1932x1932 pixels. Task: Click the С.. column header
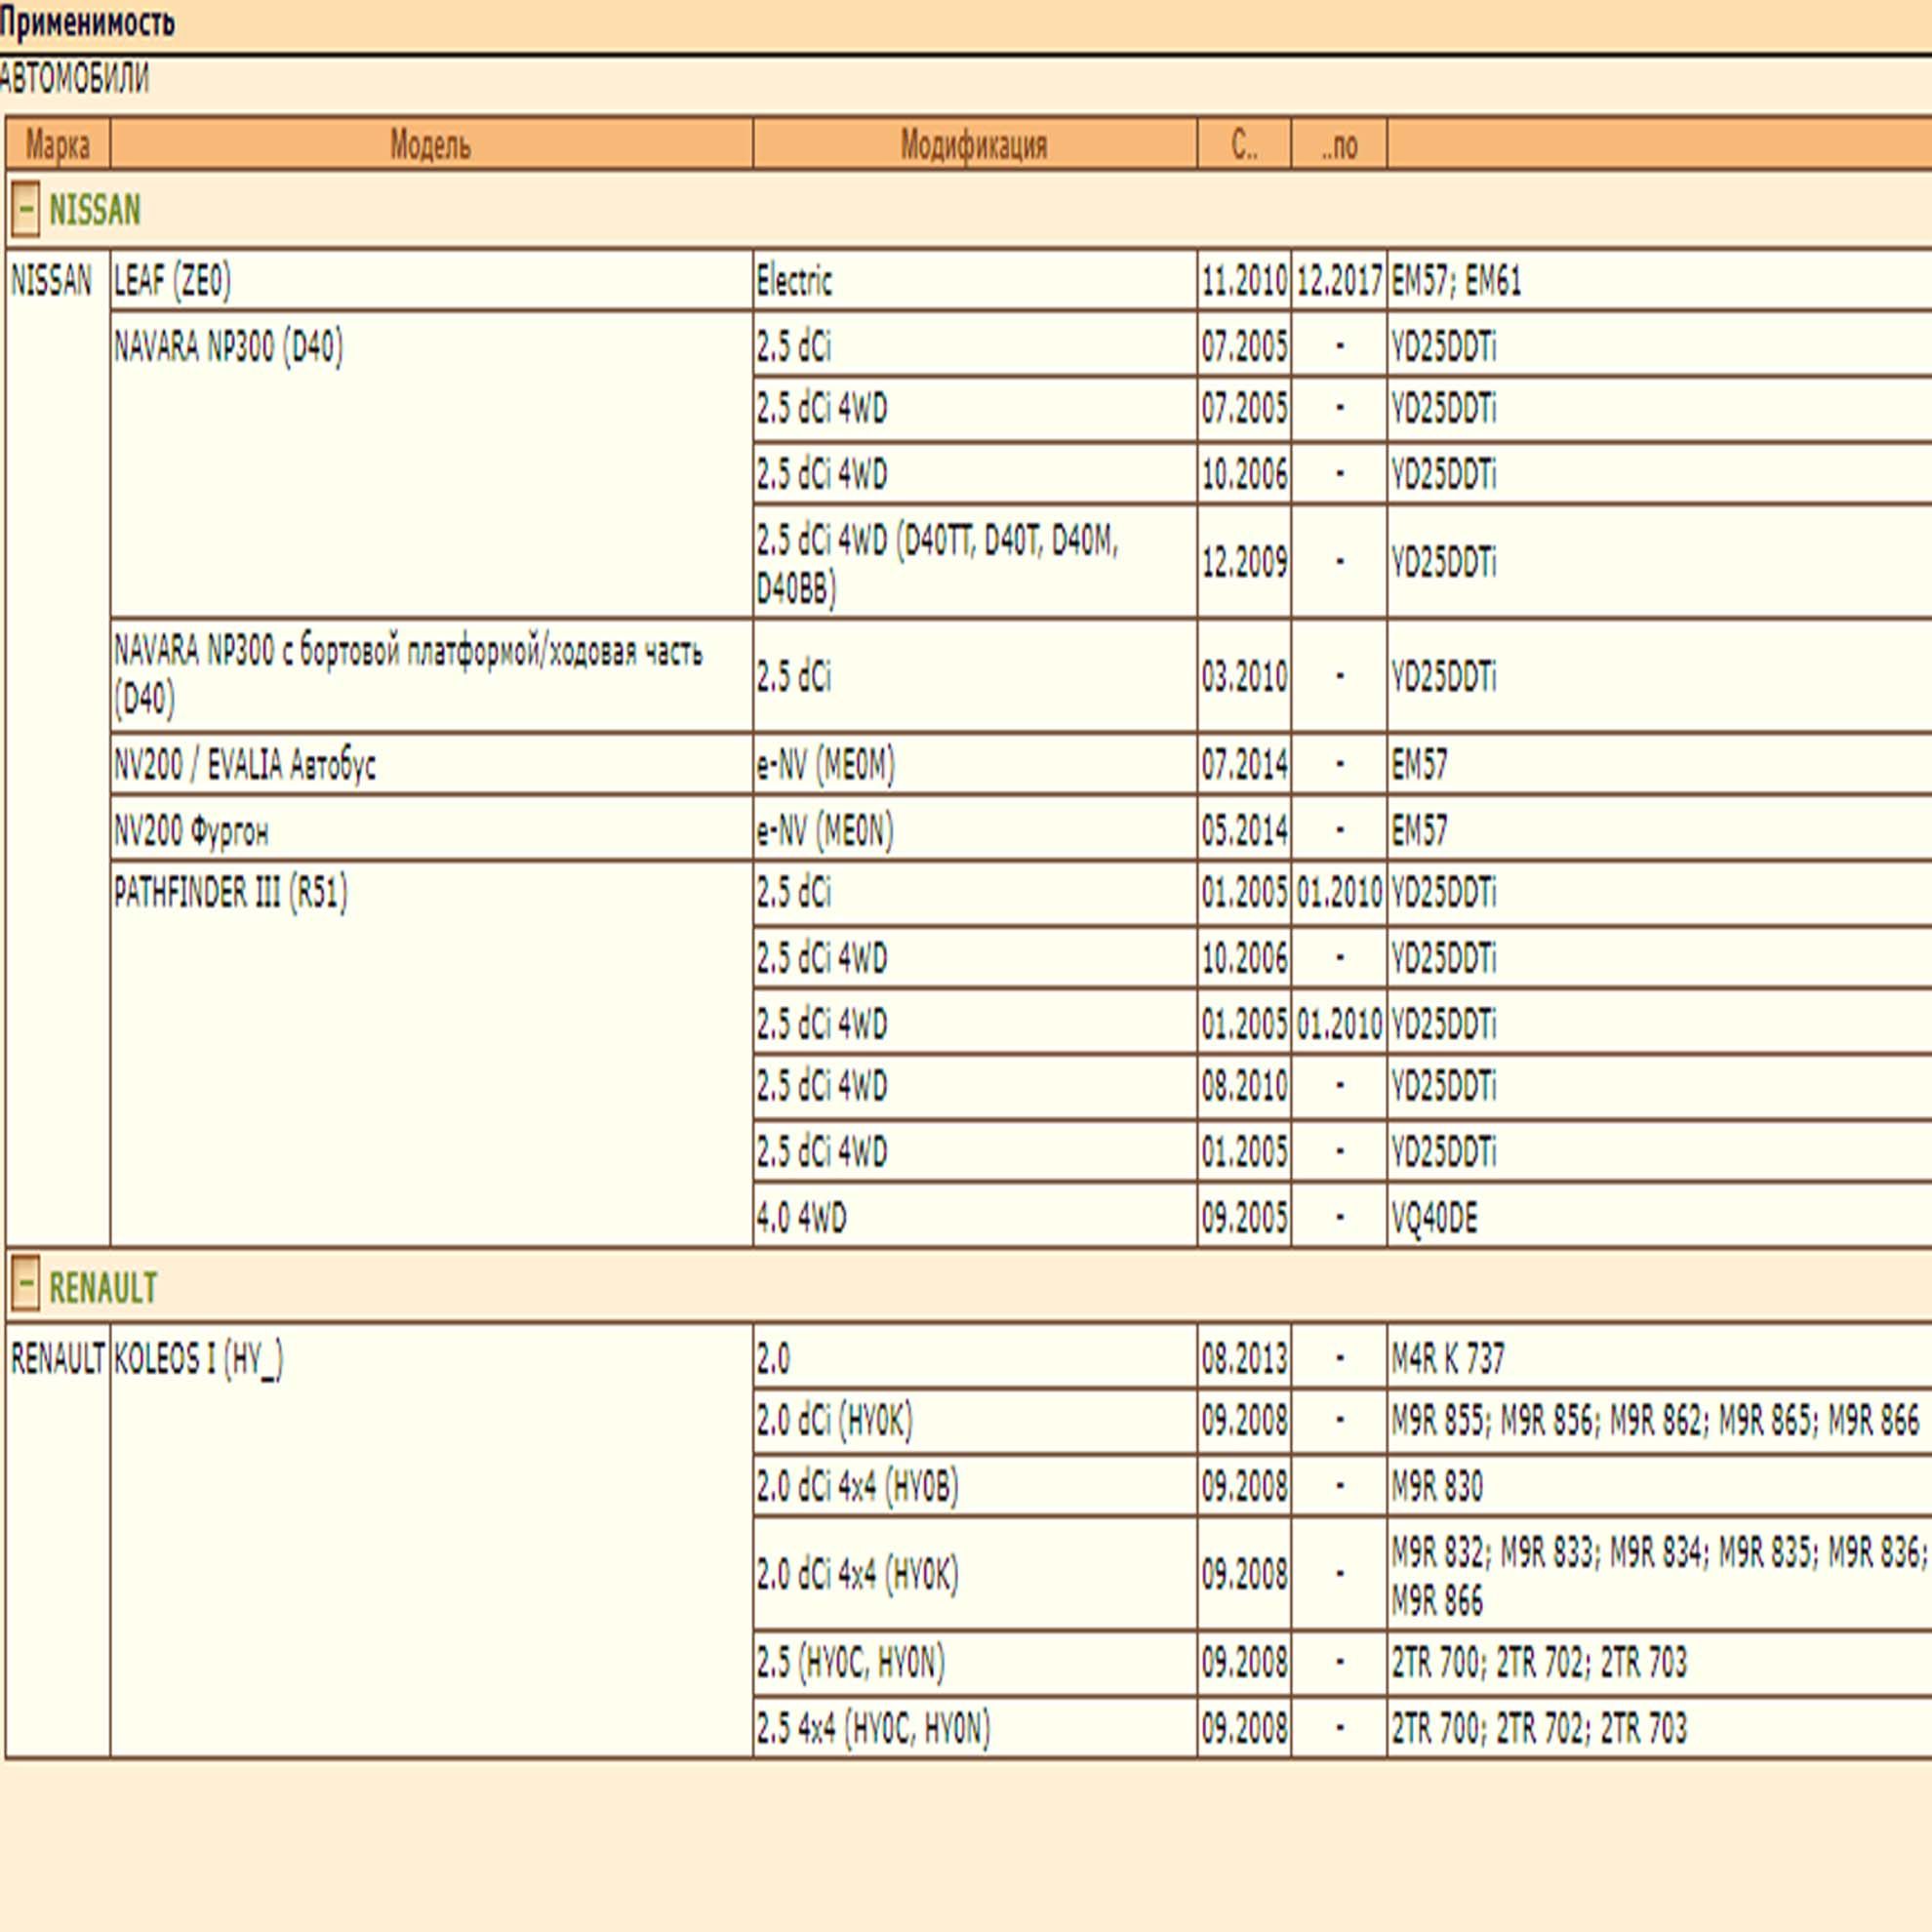click(x=1244, y=145)
